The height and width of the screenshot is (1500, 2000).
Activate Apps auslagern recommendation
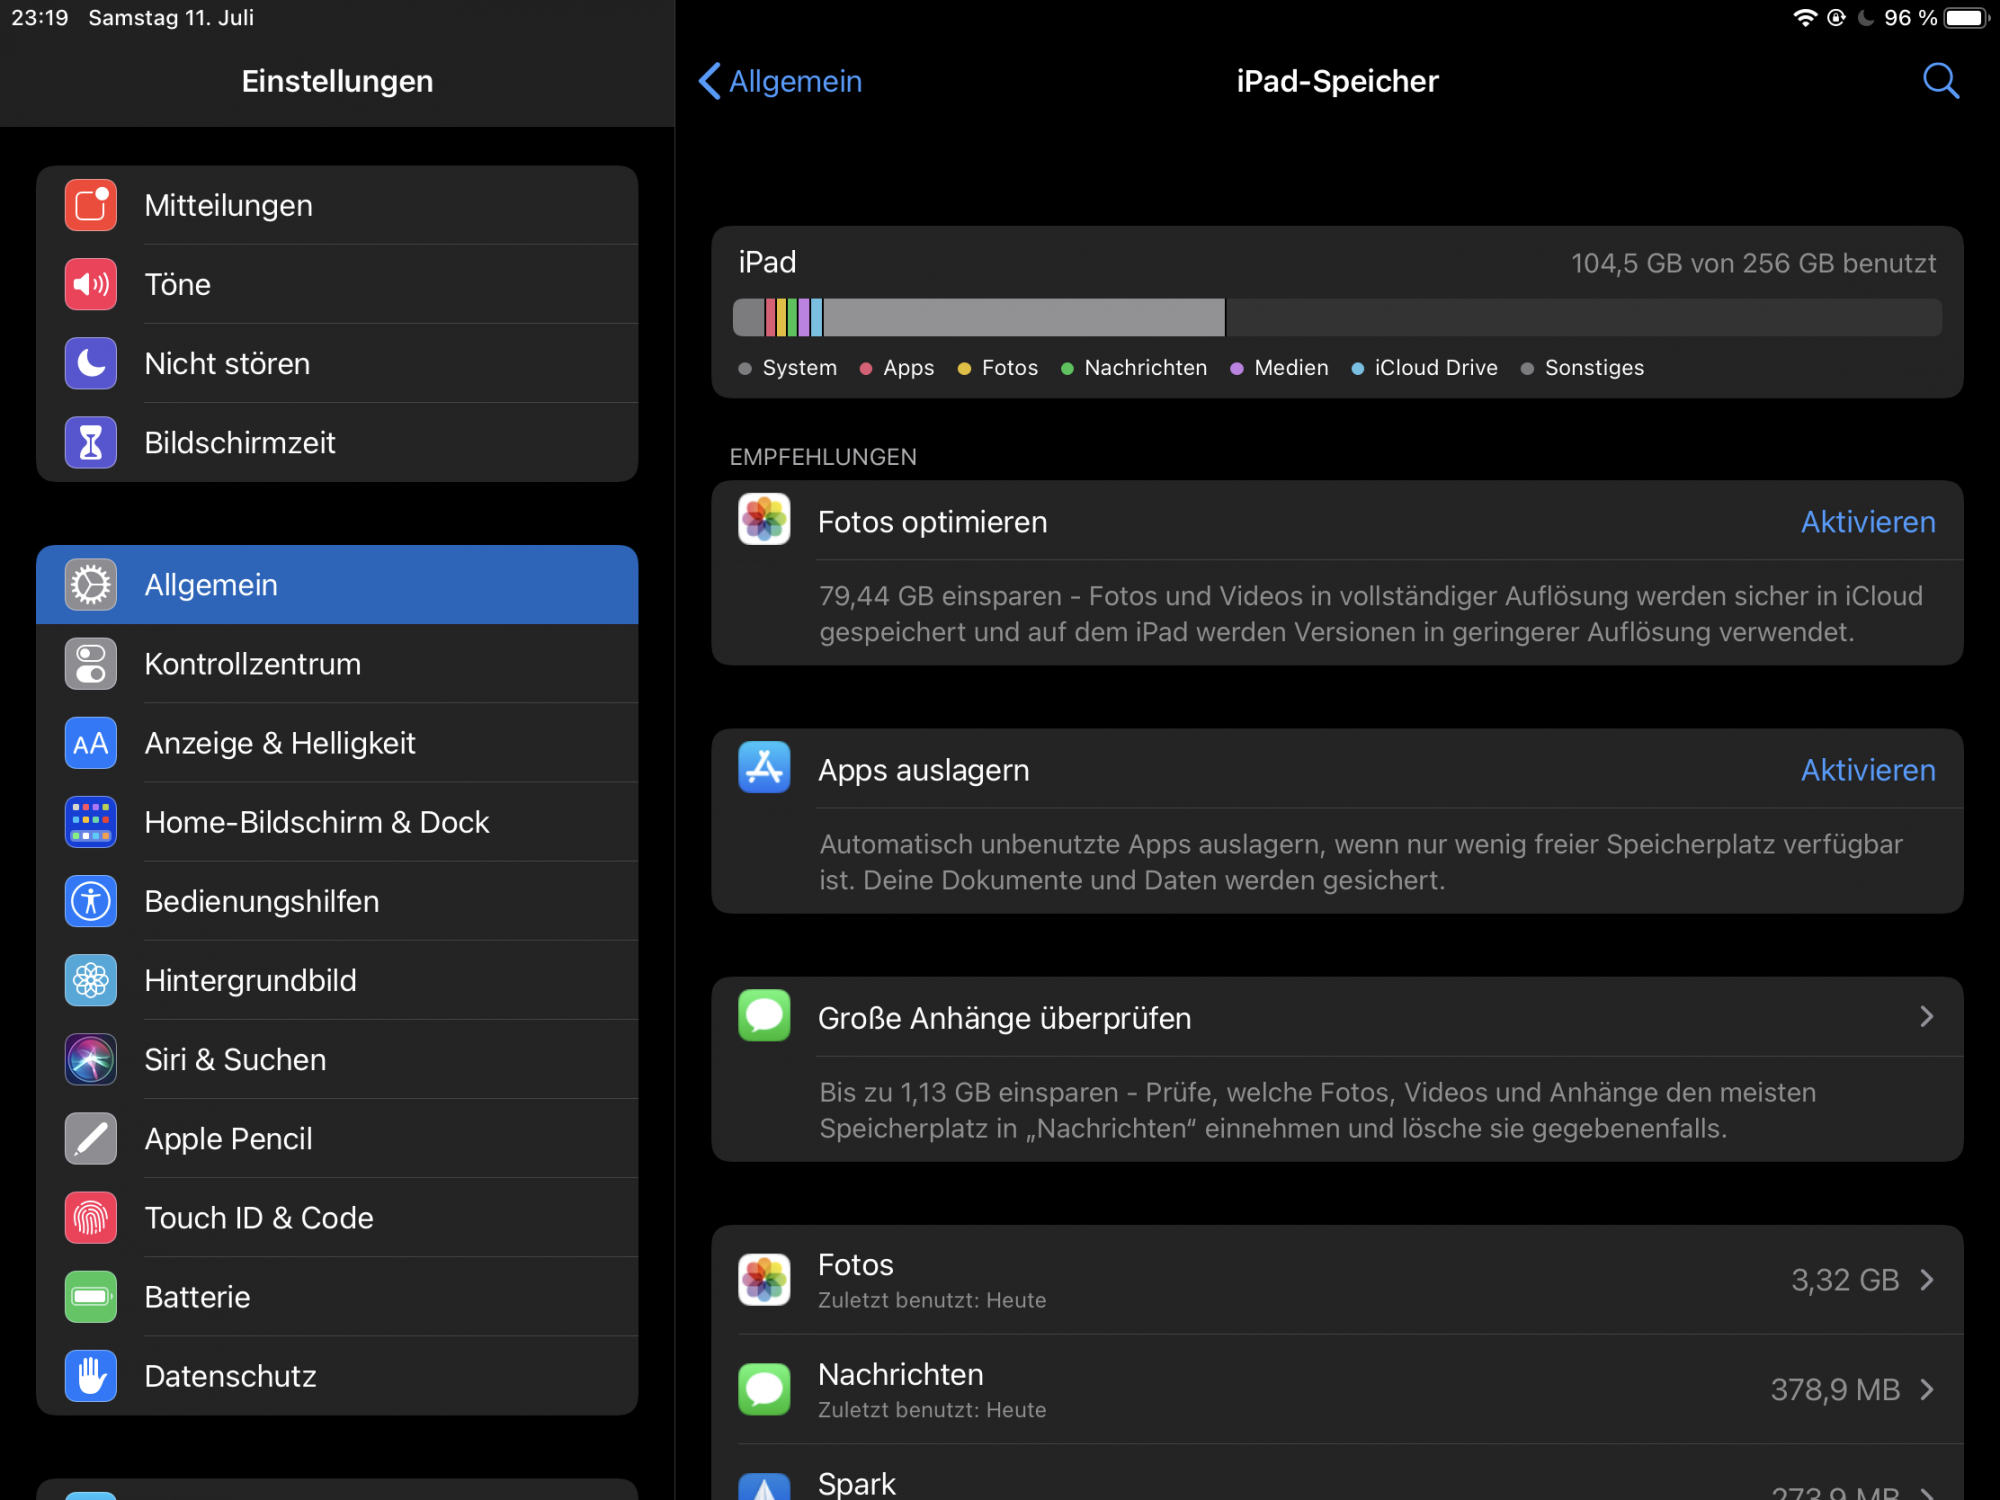pyautogui.click(x=1867, y=770)
